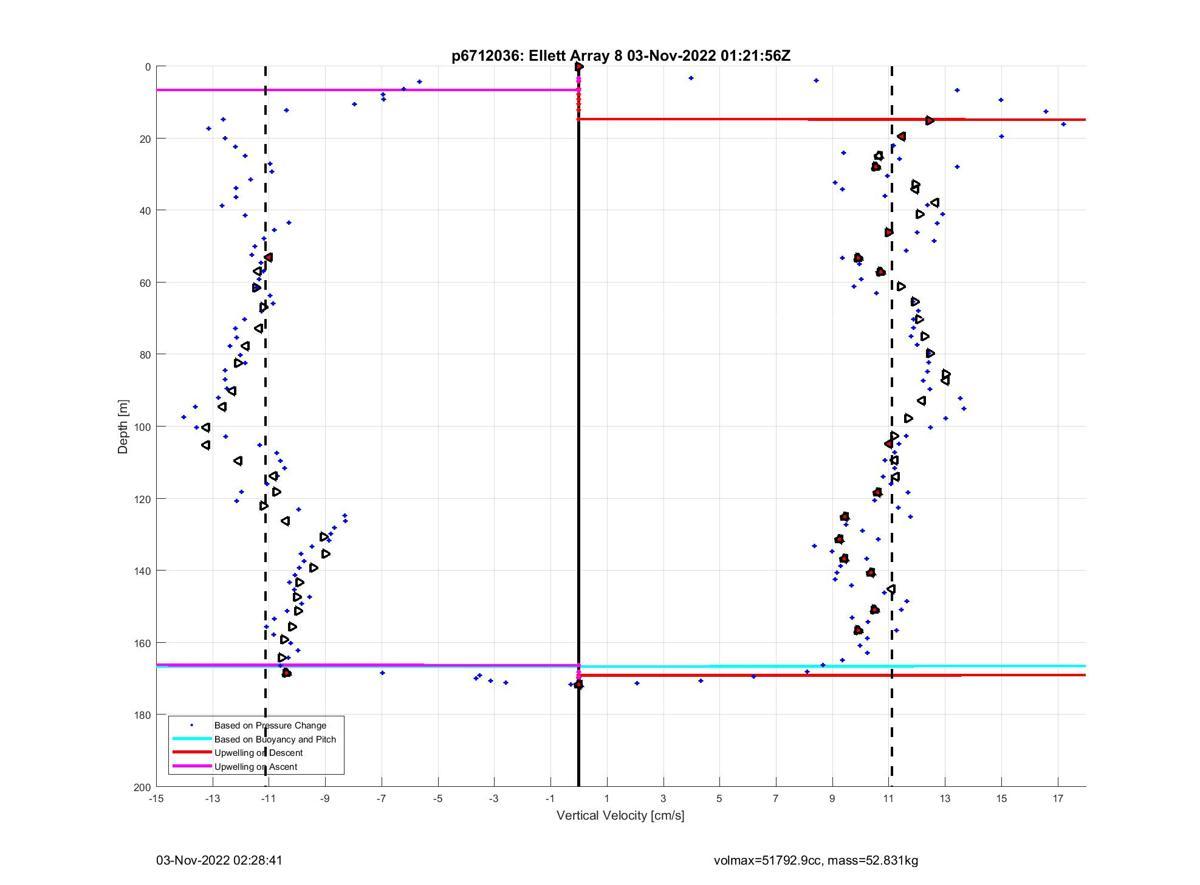The height and width of the screenshot is (885, 1200).
Task: Click legend entry 'Based on Pressure Change'
Action: (270, 725)
